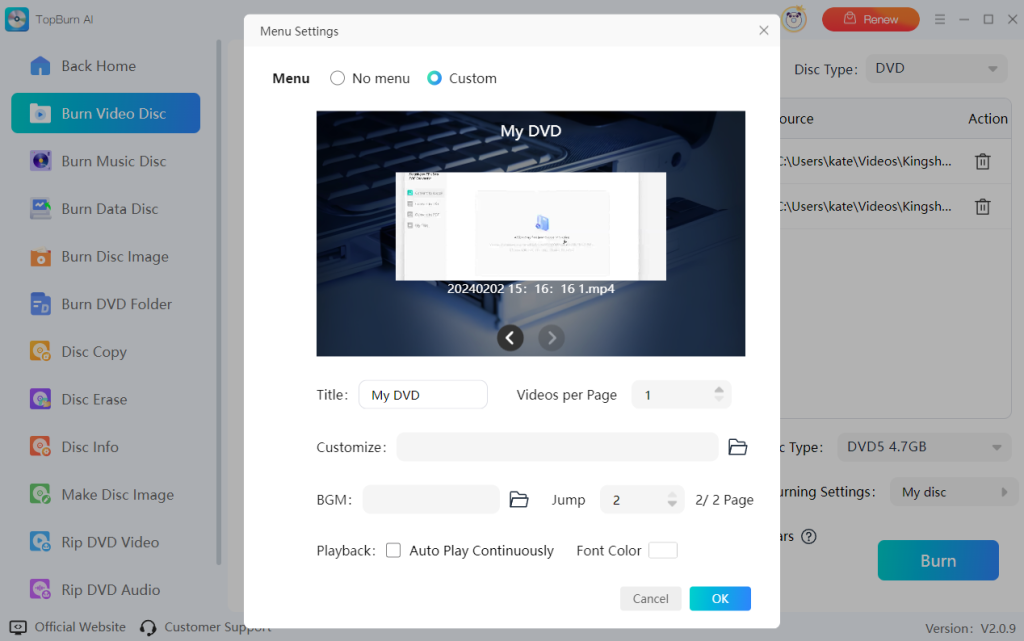Pick a Font Color swatch
The image size is (1024, 641).
point(664,550)
